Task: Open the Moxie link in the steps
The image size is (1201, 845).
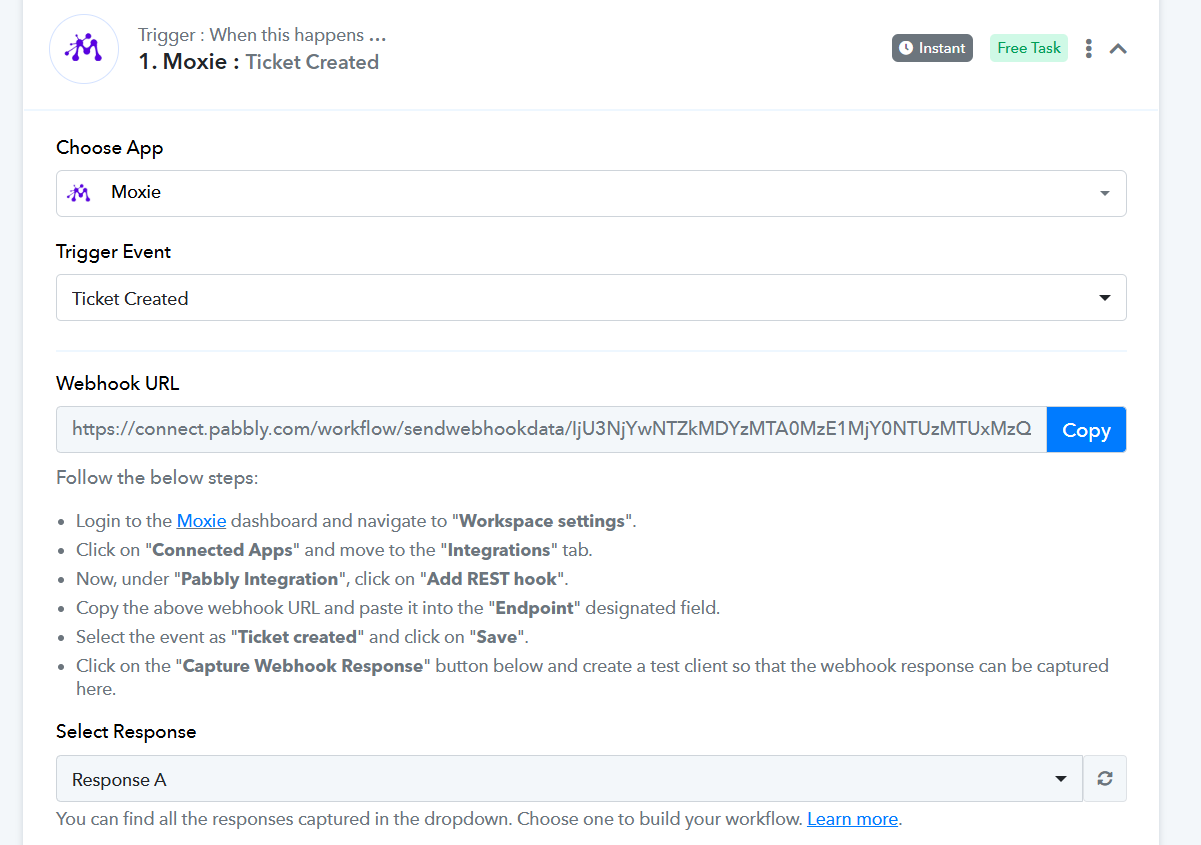Action: tap(201, 521)
